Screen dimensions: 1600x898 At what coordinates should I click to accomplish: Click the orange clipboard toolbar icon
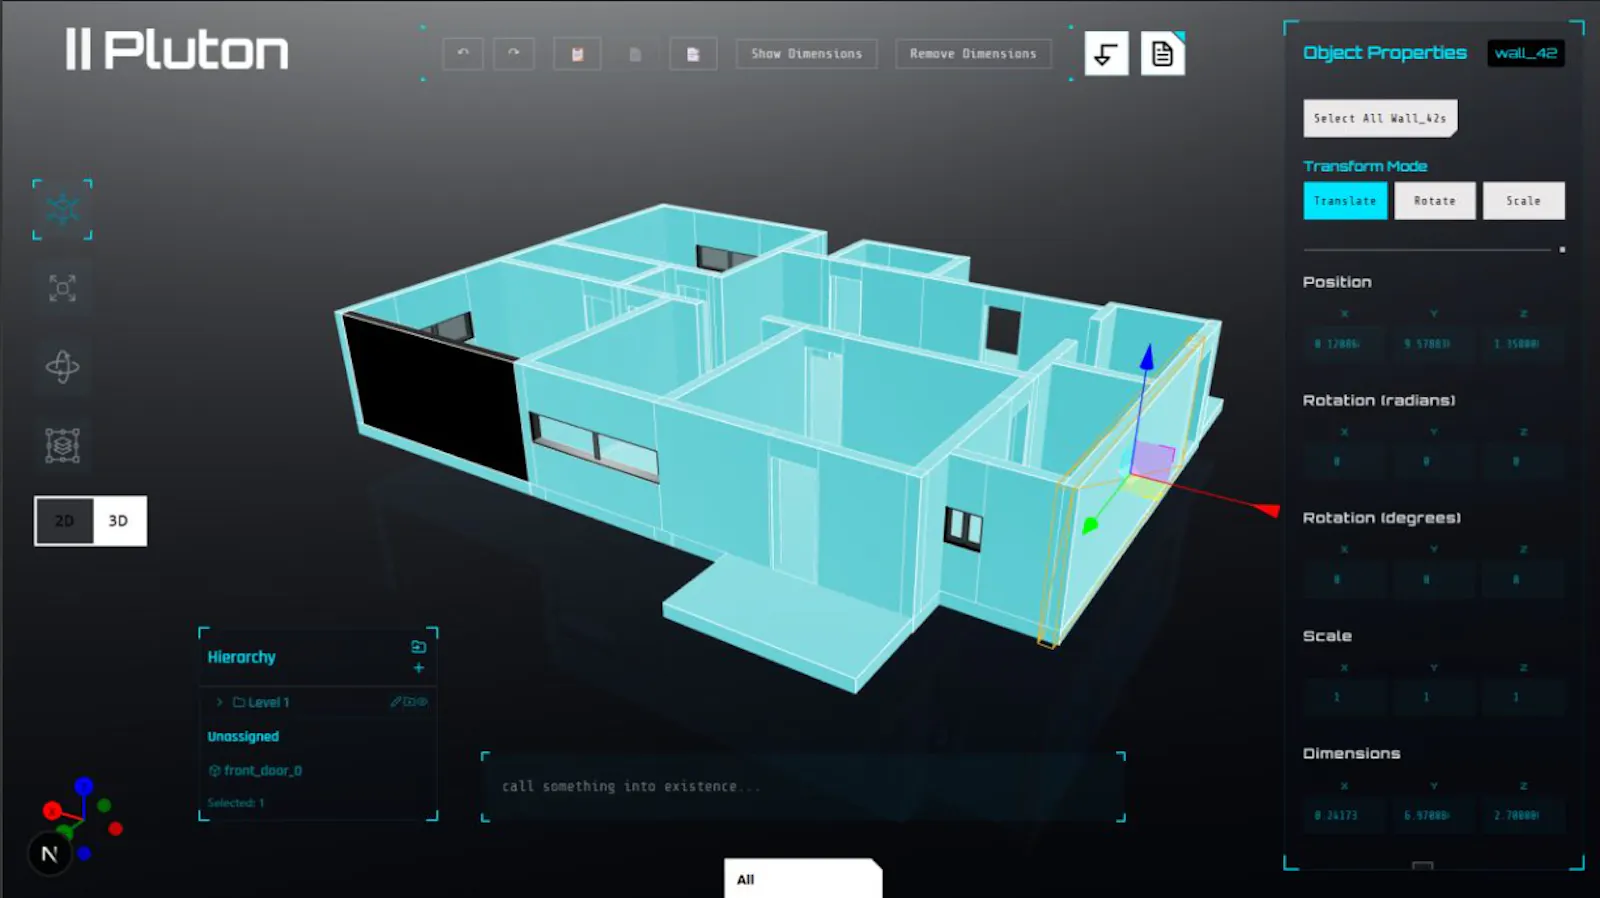(x=577, y=54)
